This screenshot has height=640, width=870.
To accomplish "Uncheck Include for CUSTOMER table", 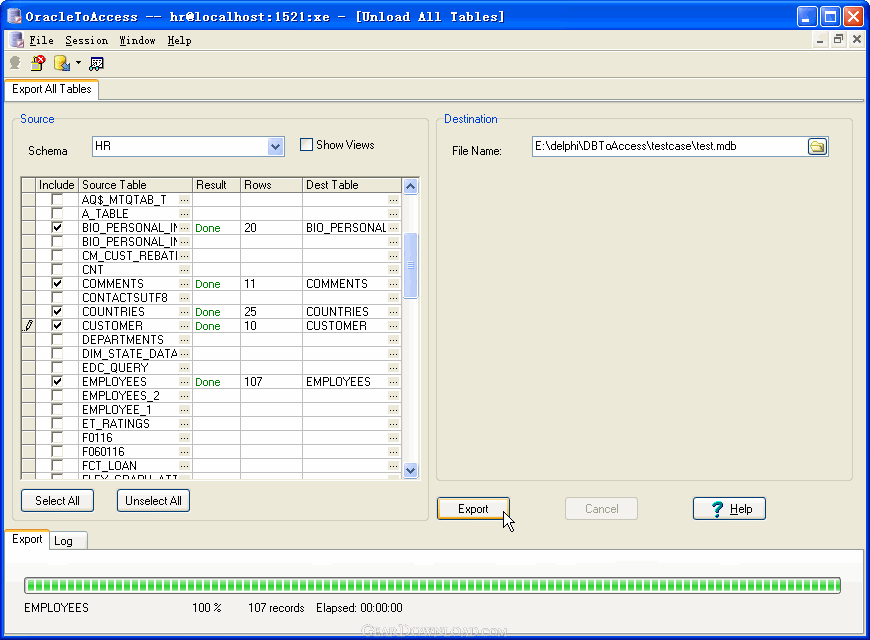I will pyautogui.click(x=57, y=326).
